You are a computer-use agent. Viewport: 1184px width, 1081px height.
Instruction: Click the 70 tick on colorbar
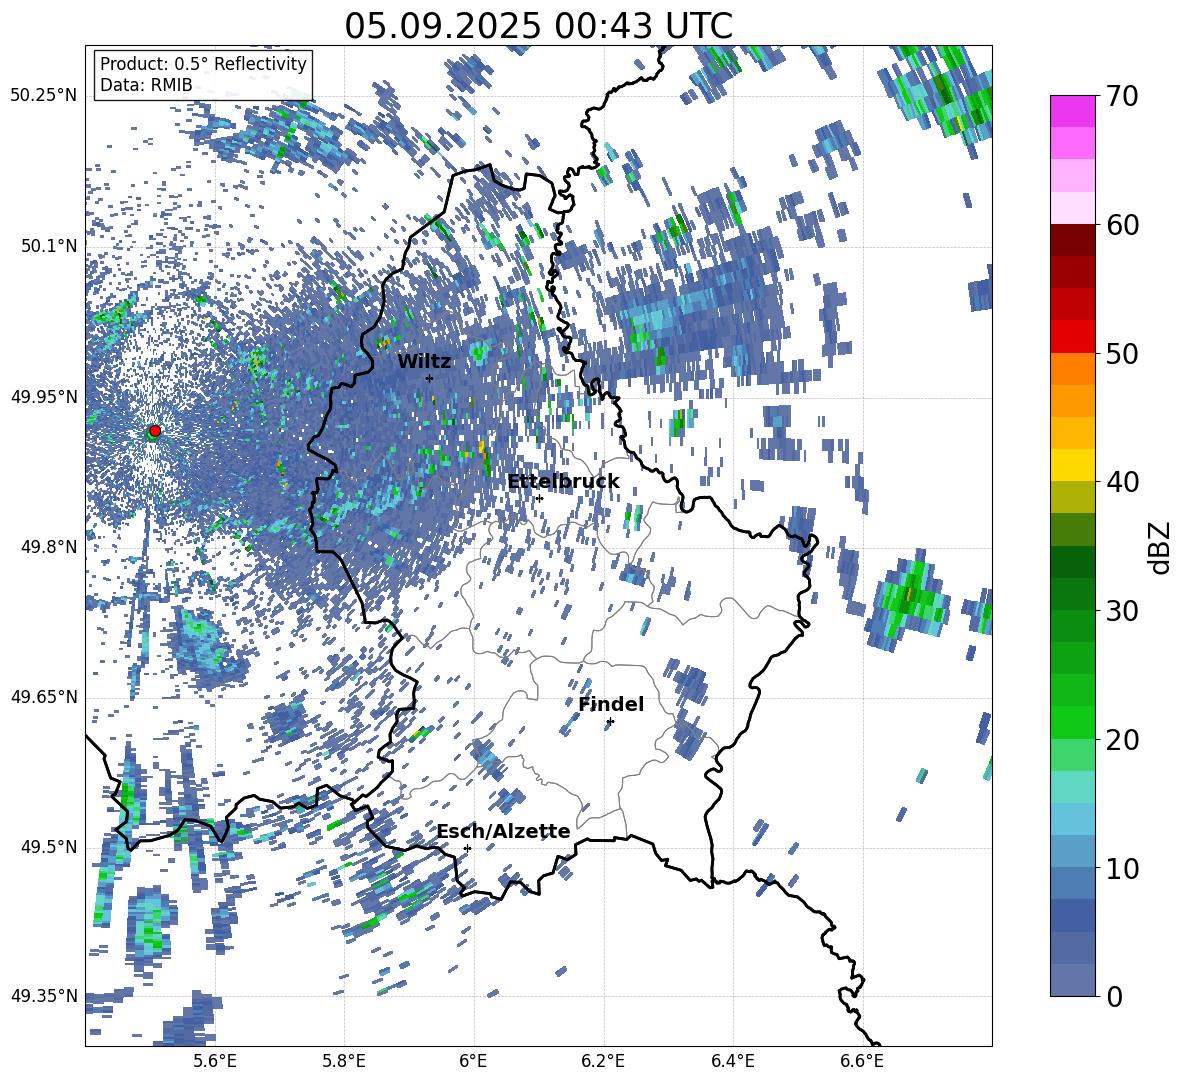pyautogui.click(x=1122, y=96)
